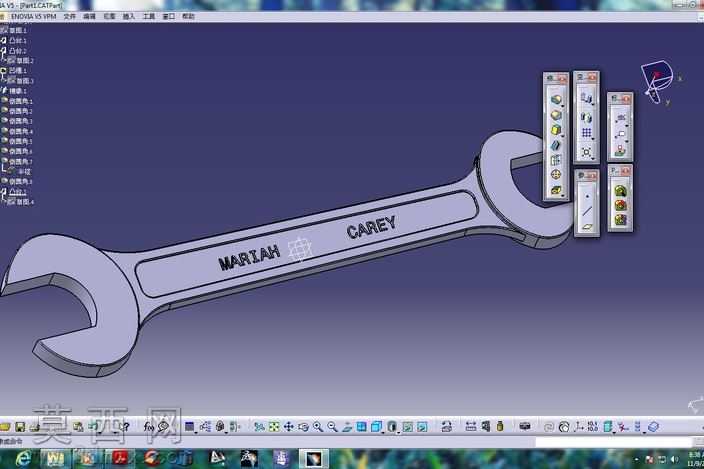Pick the Stiffener tool above the Hole icon

point(556,160)
